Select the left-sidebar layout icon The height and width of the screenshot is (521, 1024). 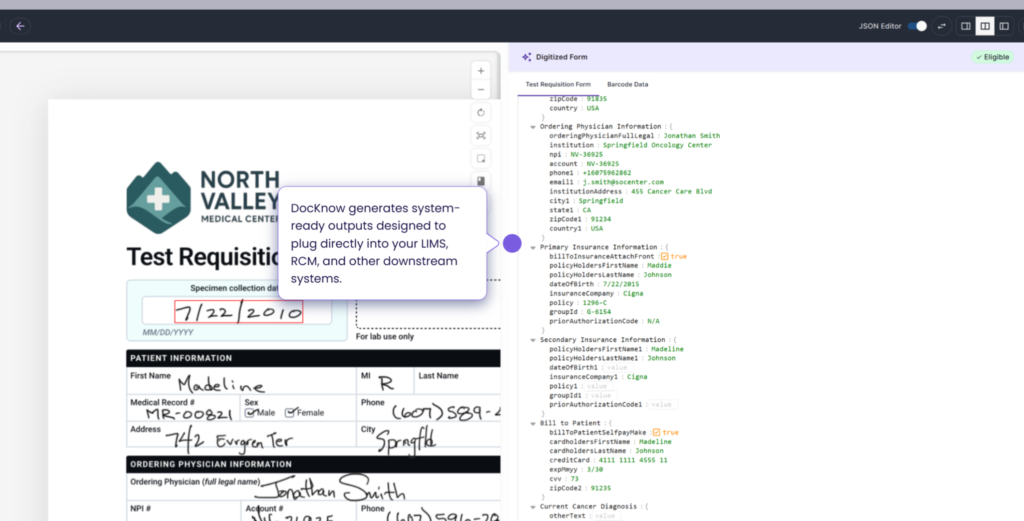pyautogui.click(x=1004, y=26)
